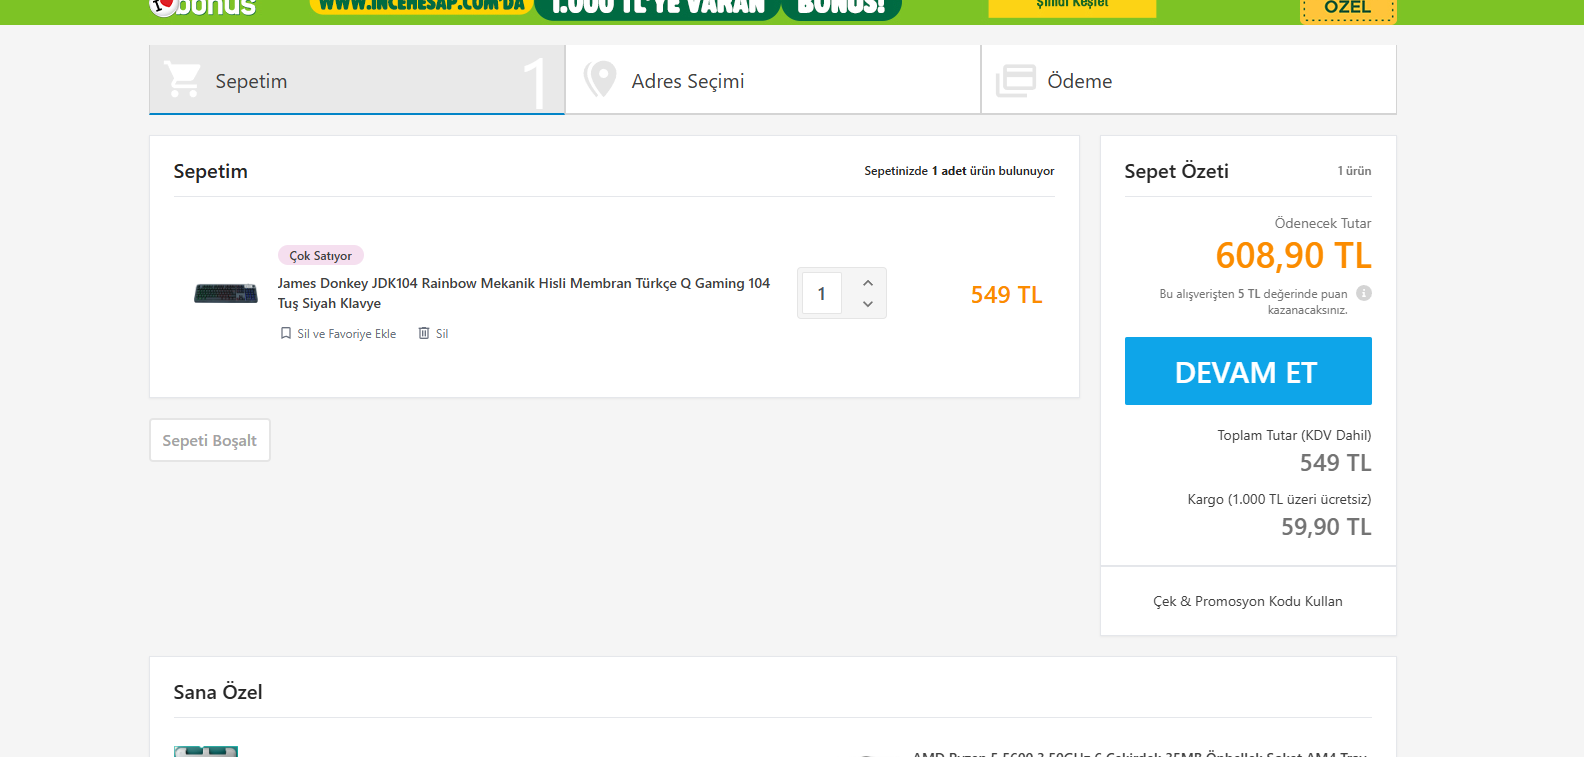
Task: Click the bookmark icon beside Sil ve Favoriye Ekle
Action: [286, 334]
